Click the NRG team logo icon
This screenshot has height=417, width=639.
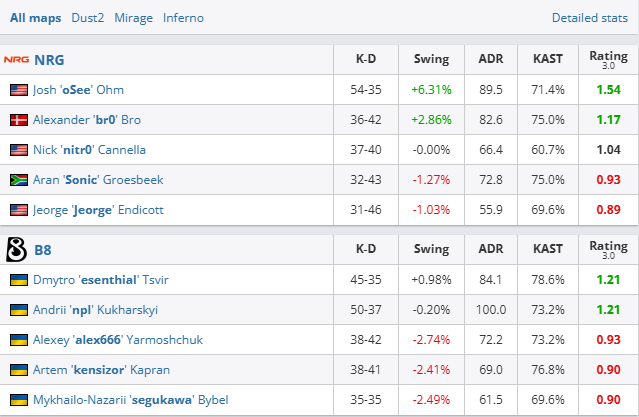coord(17,59)
